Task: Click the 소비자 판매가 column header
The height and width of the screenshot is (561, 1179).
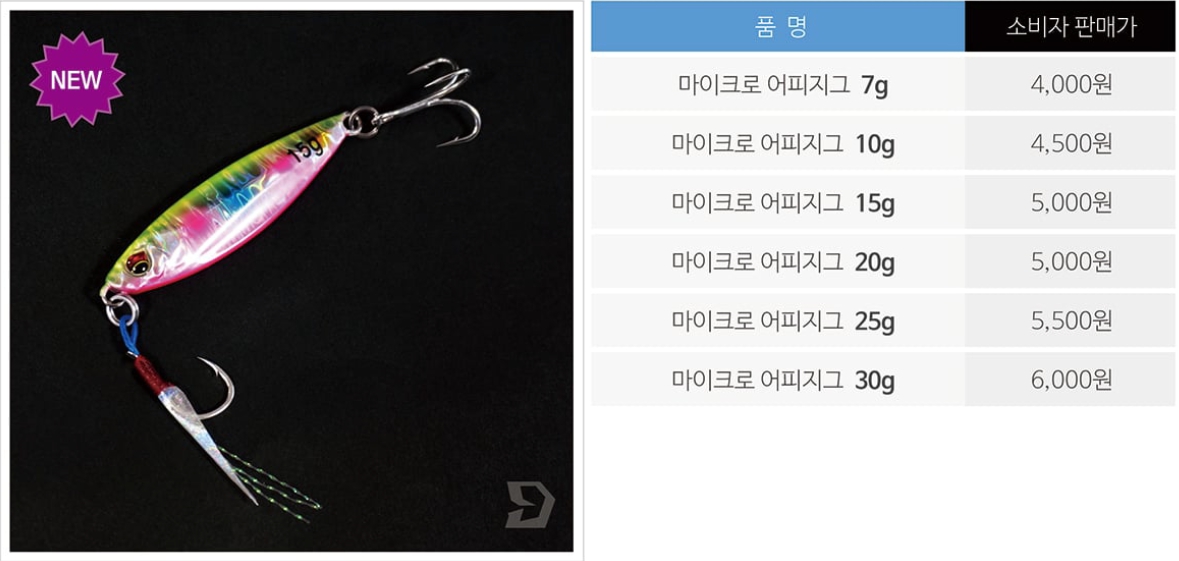Action: (x=1071, y=27)
